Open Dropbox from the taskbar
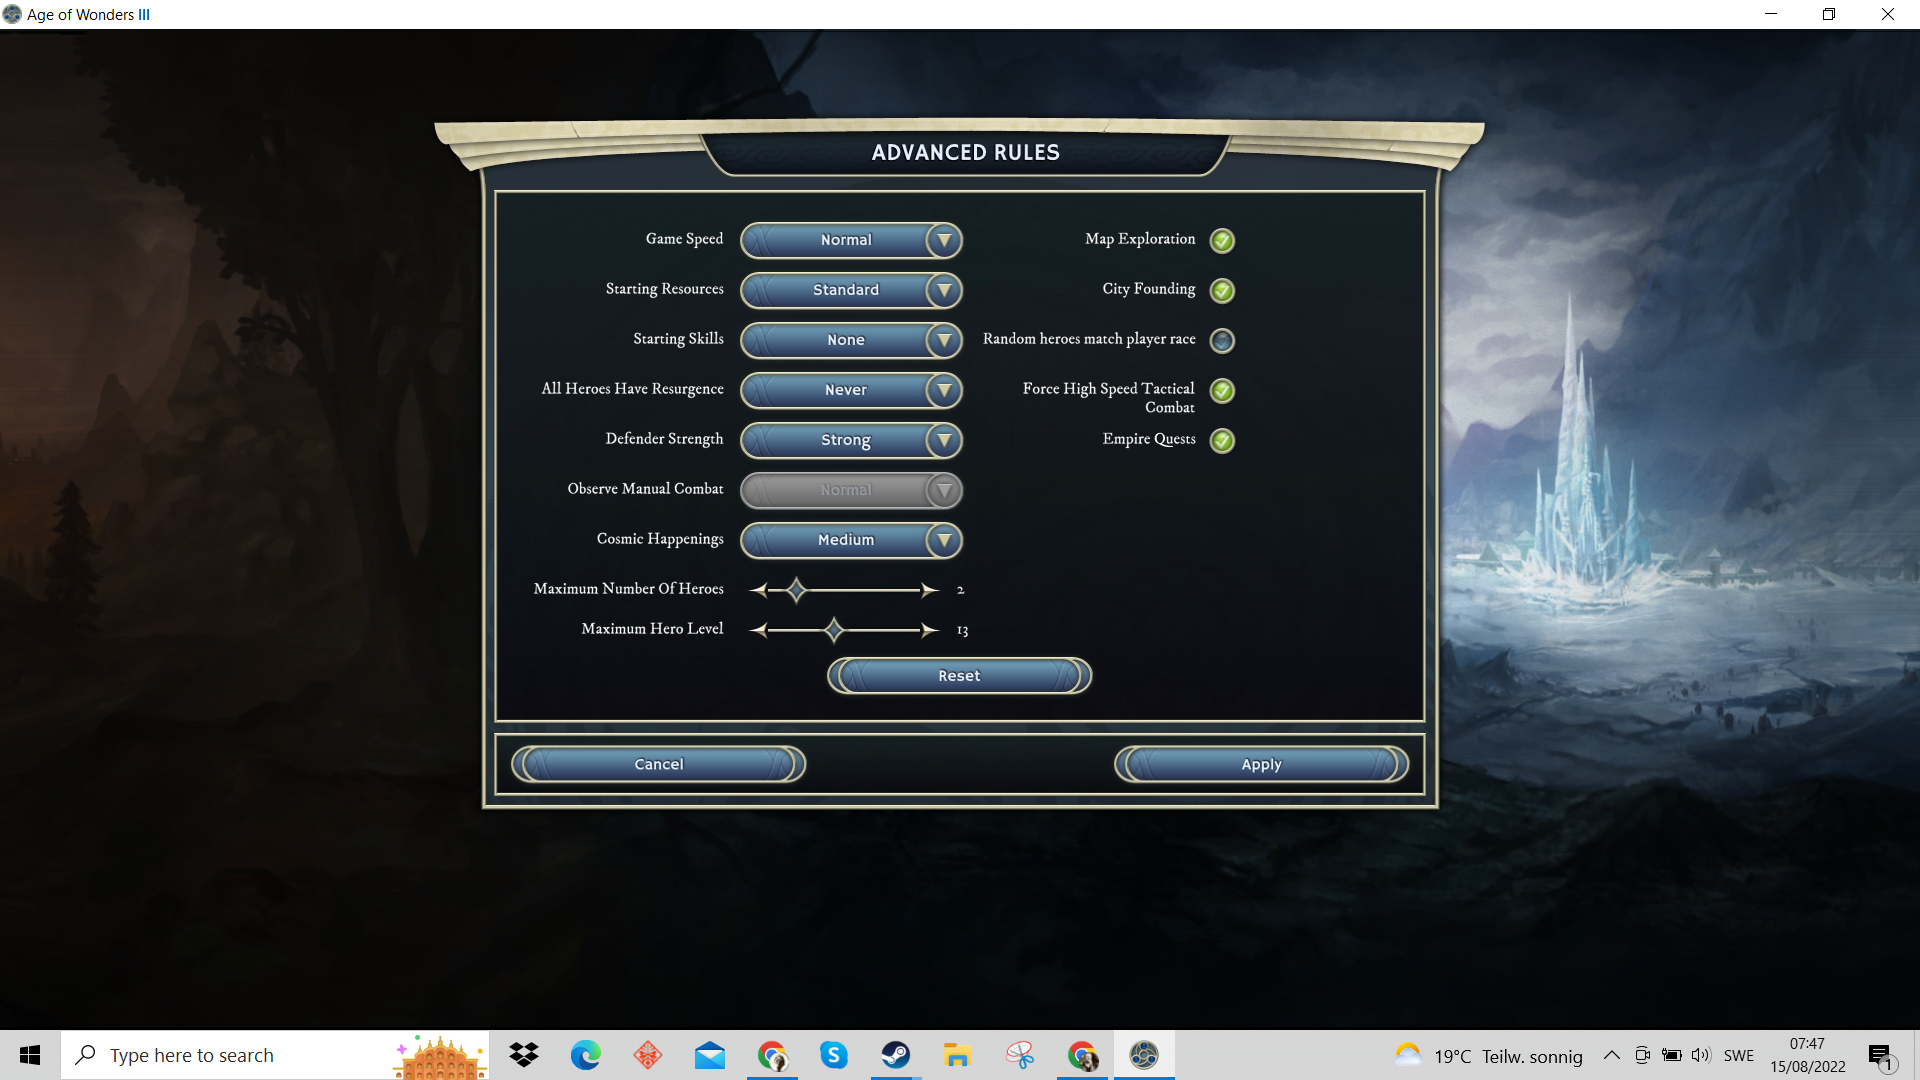 point(524,1055)
